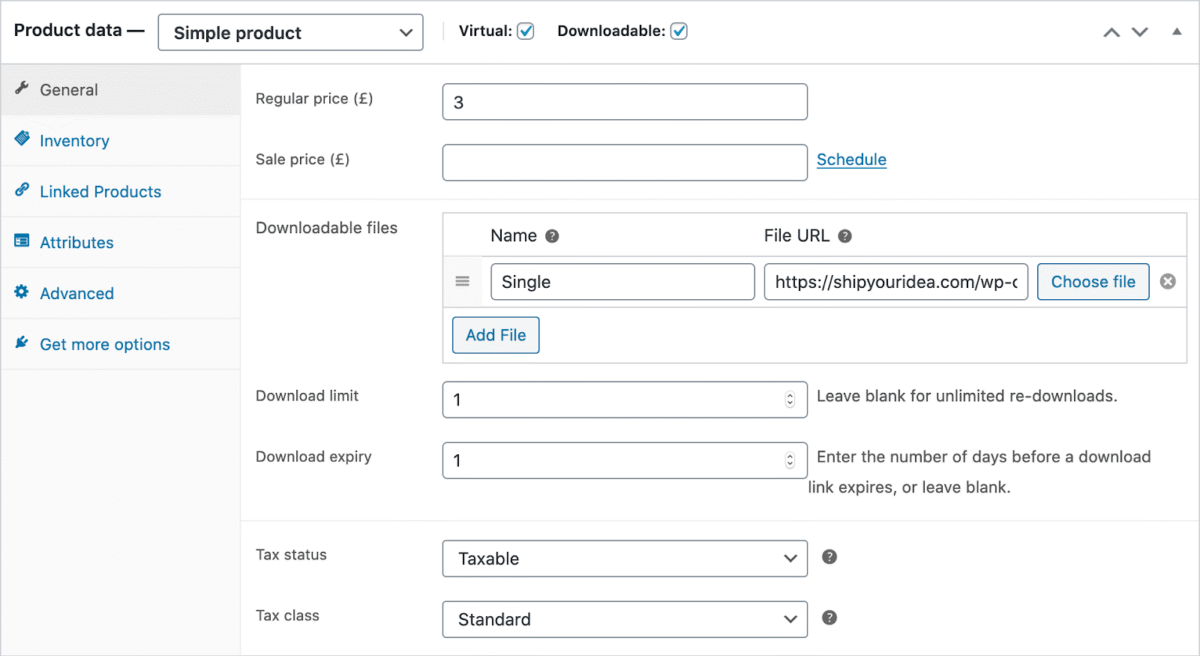Open Linked Products via its chain icon
This screenshot has height=656, width=1200.
[23, 191]
